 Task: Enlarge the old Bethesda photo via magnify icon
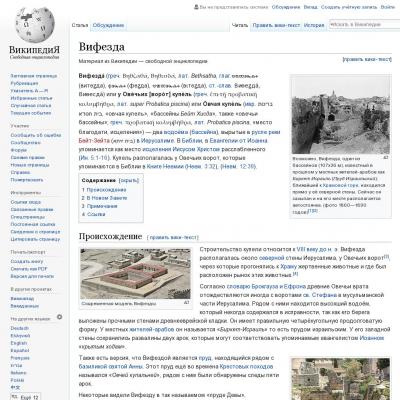point(386,157)
